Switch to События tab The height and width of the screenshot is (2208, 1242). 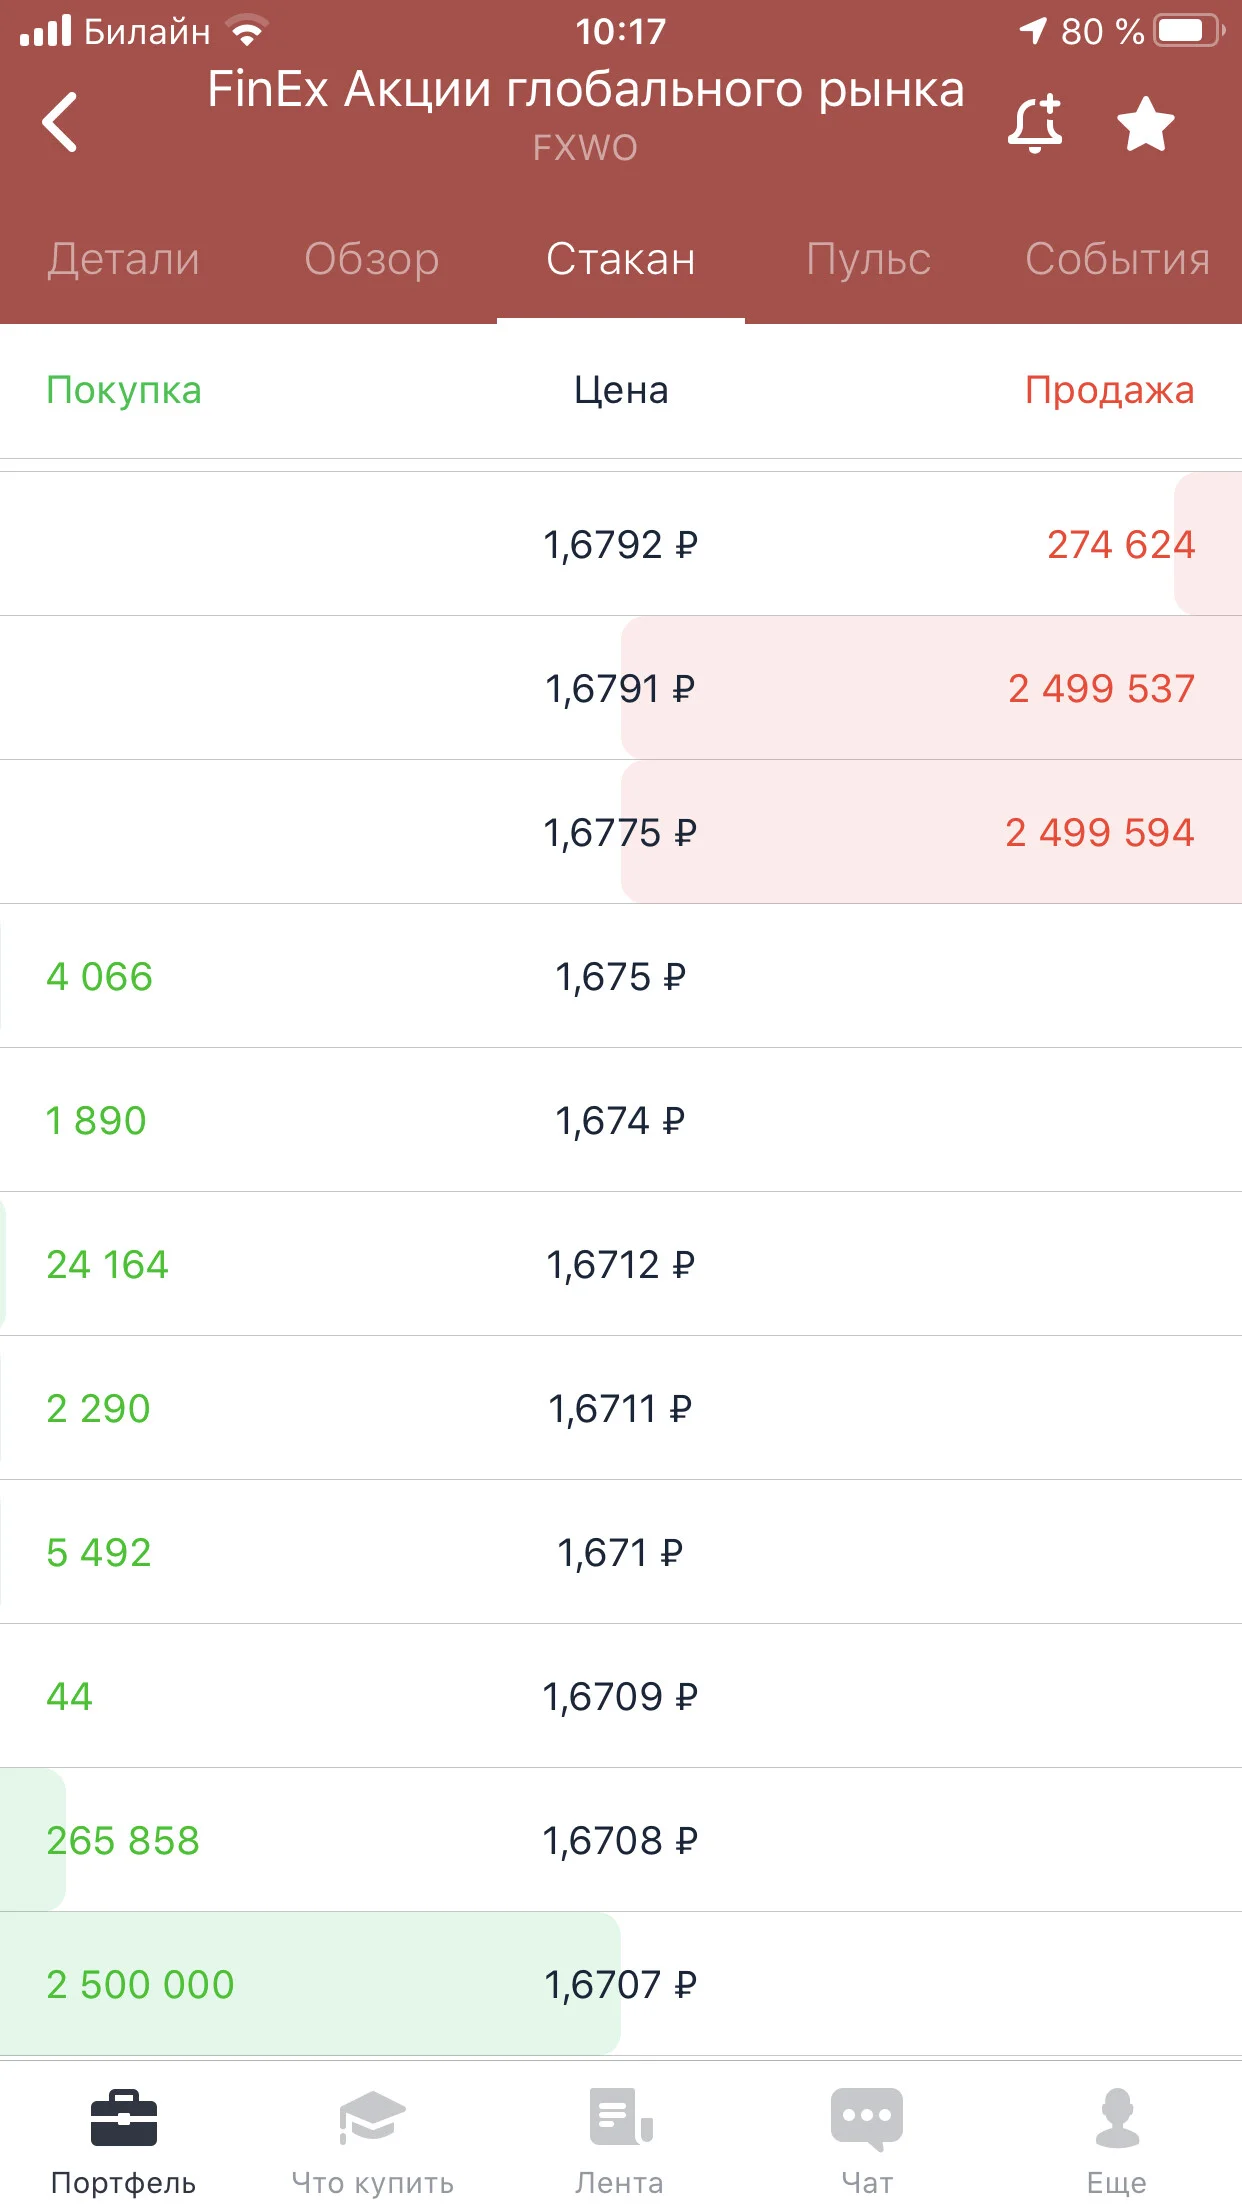point(1117,259)
